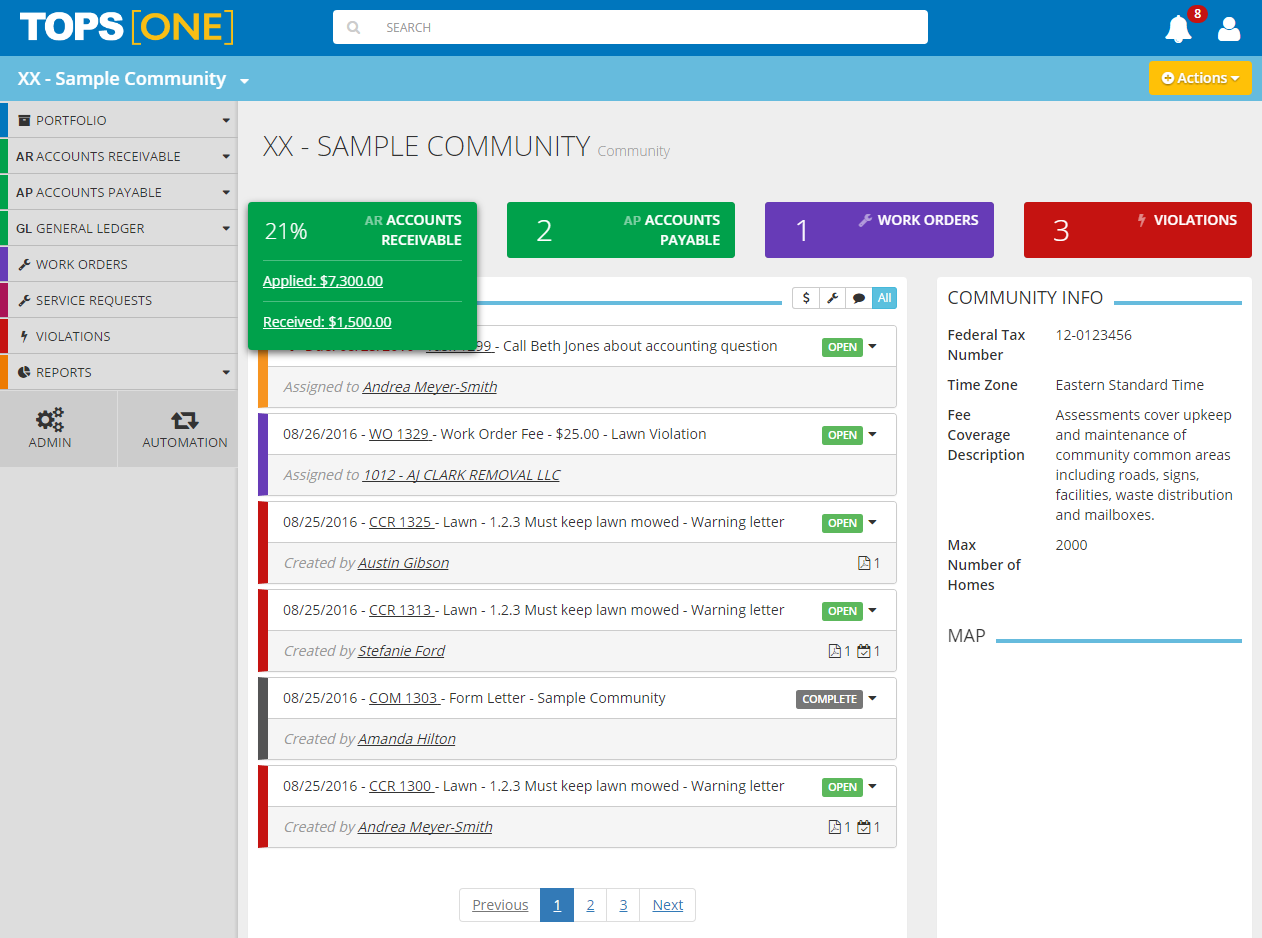Open the CCR 1325 link
Image resolution: width=1262 pixels, height=938 pixels.
(x=401, y=522)
